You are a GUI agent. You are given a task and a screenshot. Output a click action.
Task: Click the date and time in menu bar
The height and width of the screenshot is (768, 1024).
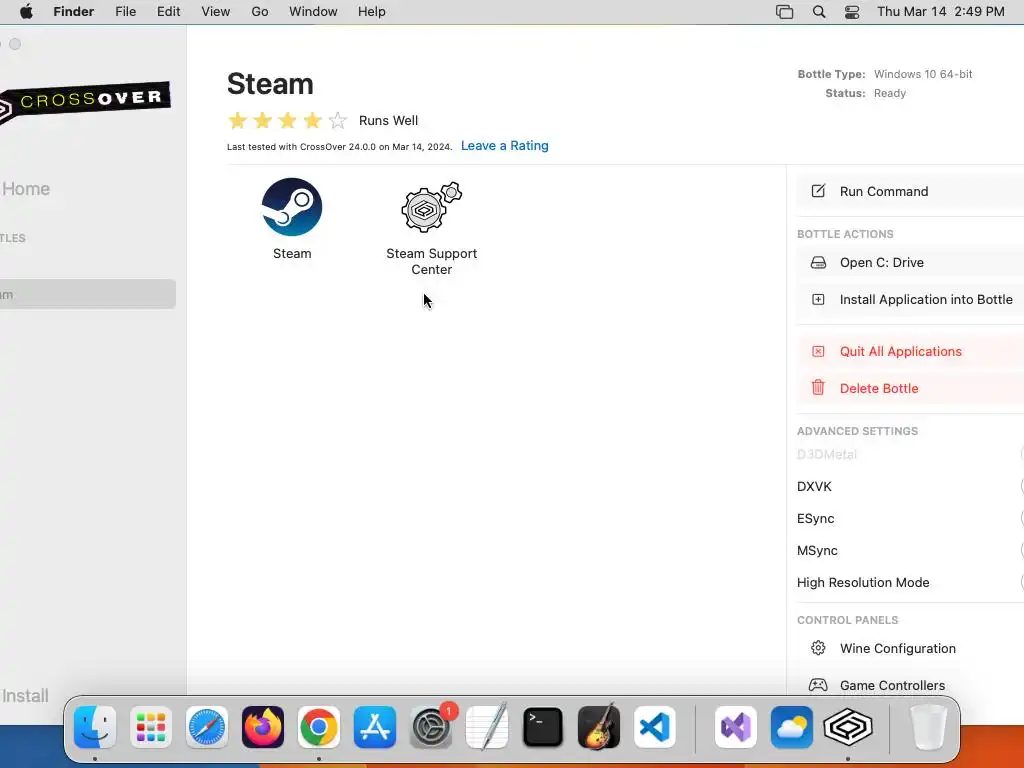point(940,12)
